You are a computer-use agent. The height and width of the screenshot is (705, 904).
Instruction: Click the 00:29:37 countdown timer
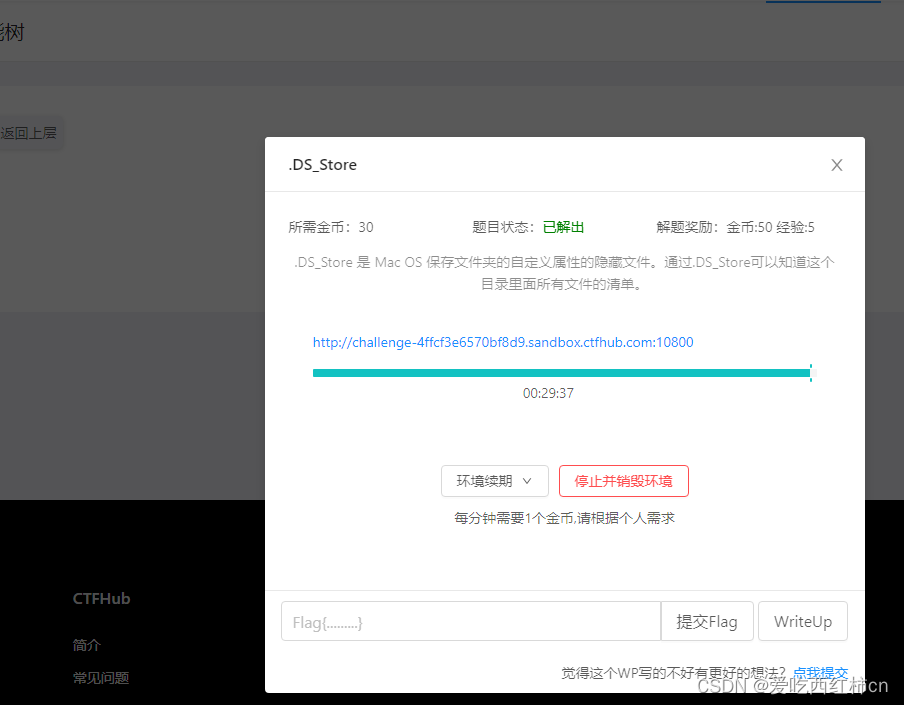tap(562, 393)
